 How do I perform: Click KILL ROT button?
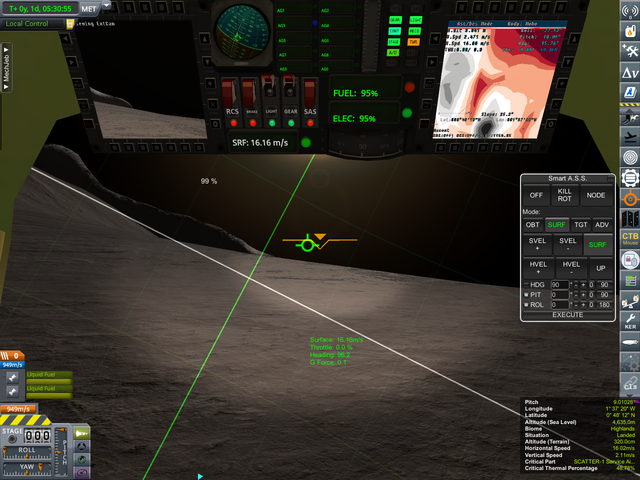click(x=564, y=196)
